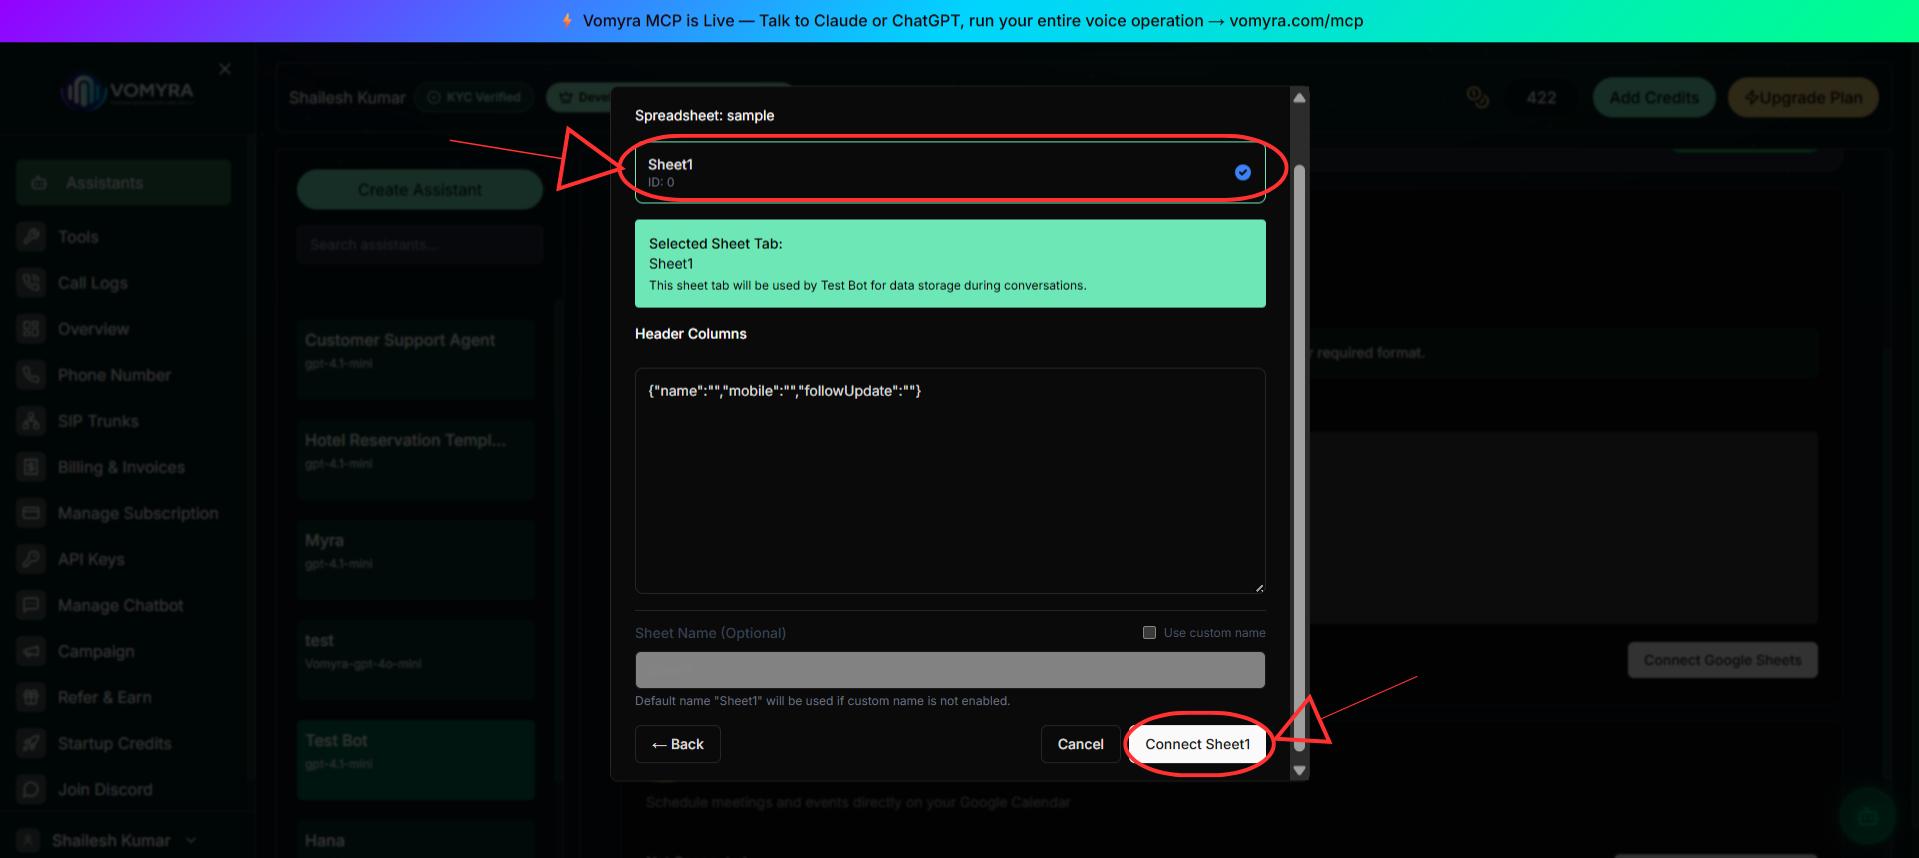The image size is (1919, 858).
Task: Click the Overview grid icon
Action: 32,328
